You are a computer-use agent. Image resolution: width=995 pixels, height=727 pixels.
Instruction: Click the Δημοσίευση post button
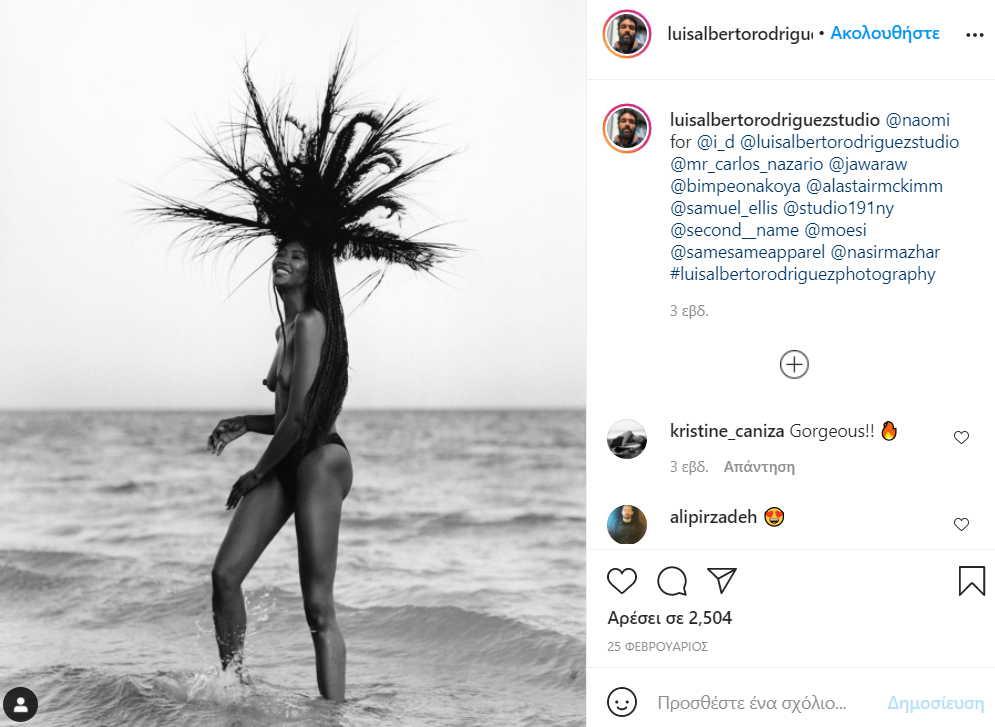coord(935,703)
